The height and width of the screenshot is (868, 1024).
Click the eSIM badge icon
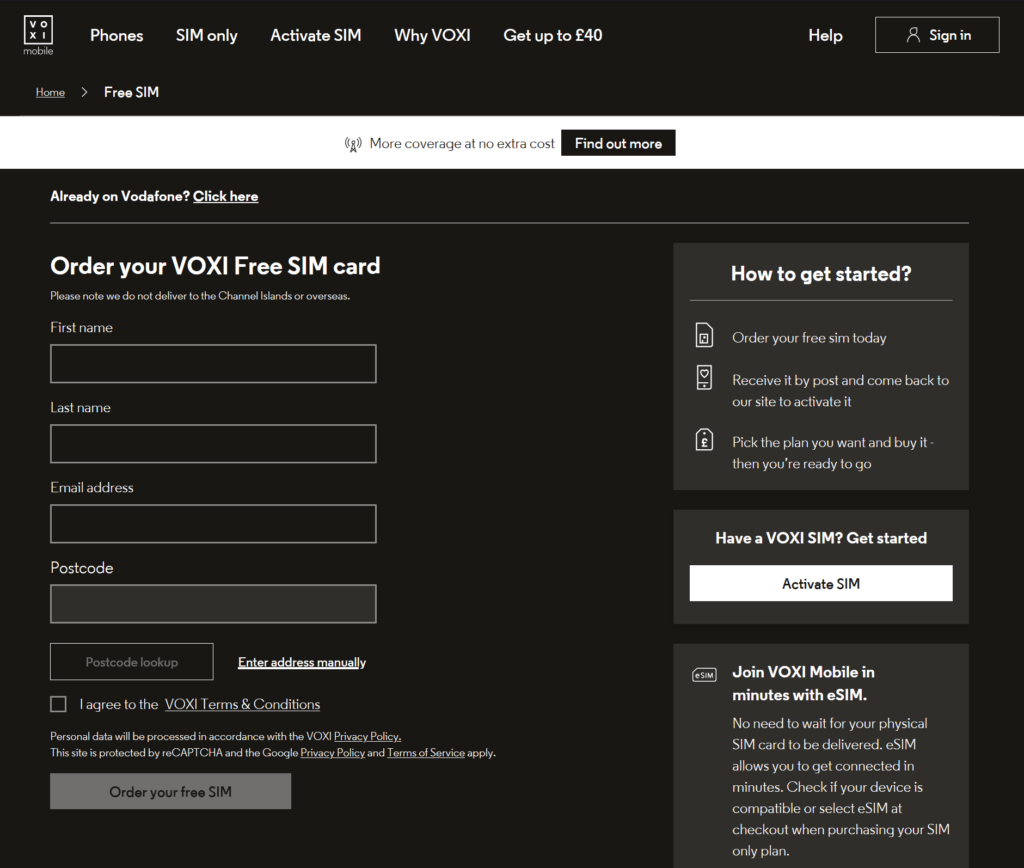[x=704, y=675]
